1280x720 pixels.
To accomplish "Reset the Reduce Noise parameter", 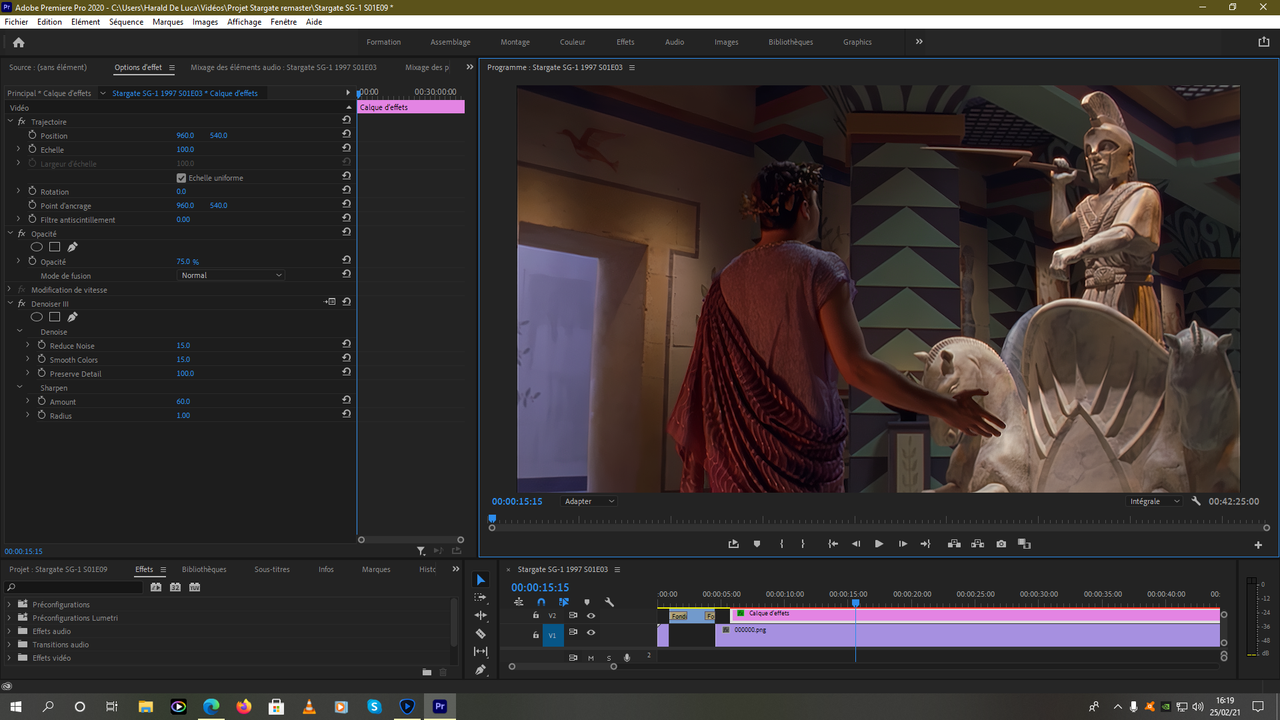I will [346, 345].
